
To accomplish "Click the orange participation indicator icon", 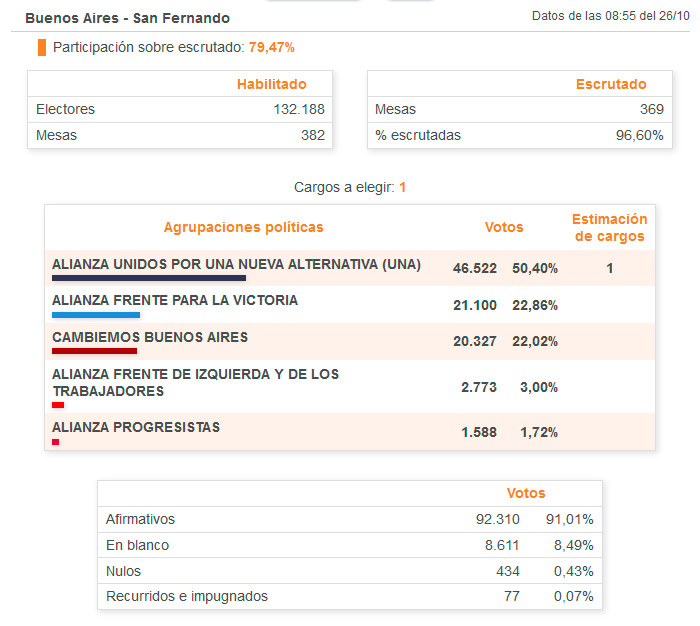I will pyautogui.click(x=42, y=47).
